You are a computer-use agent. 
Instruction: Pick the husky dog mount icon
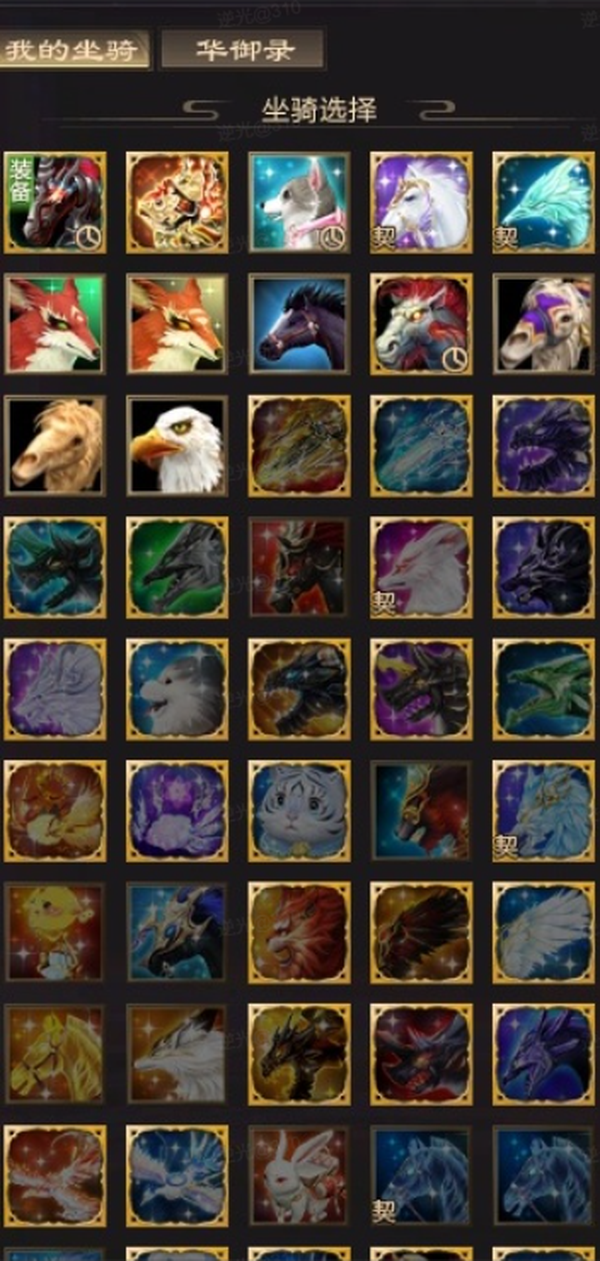coord(299,203)
